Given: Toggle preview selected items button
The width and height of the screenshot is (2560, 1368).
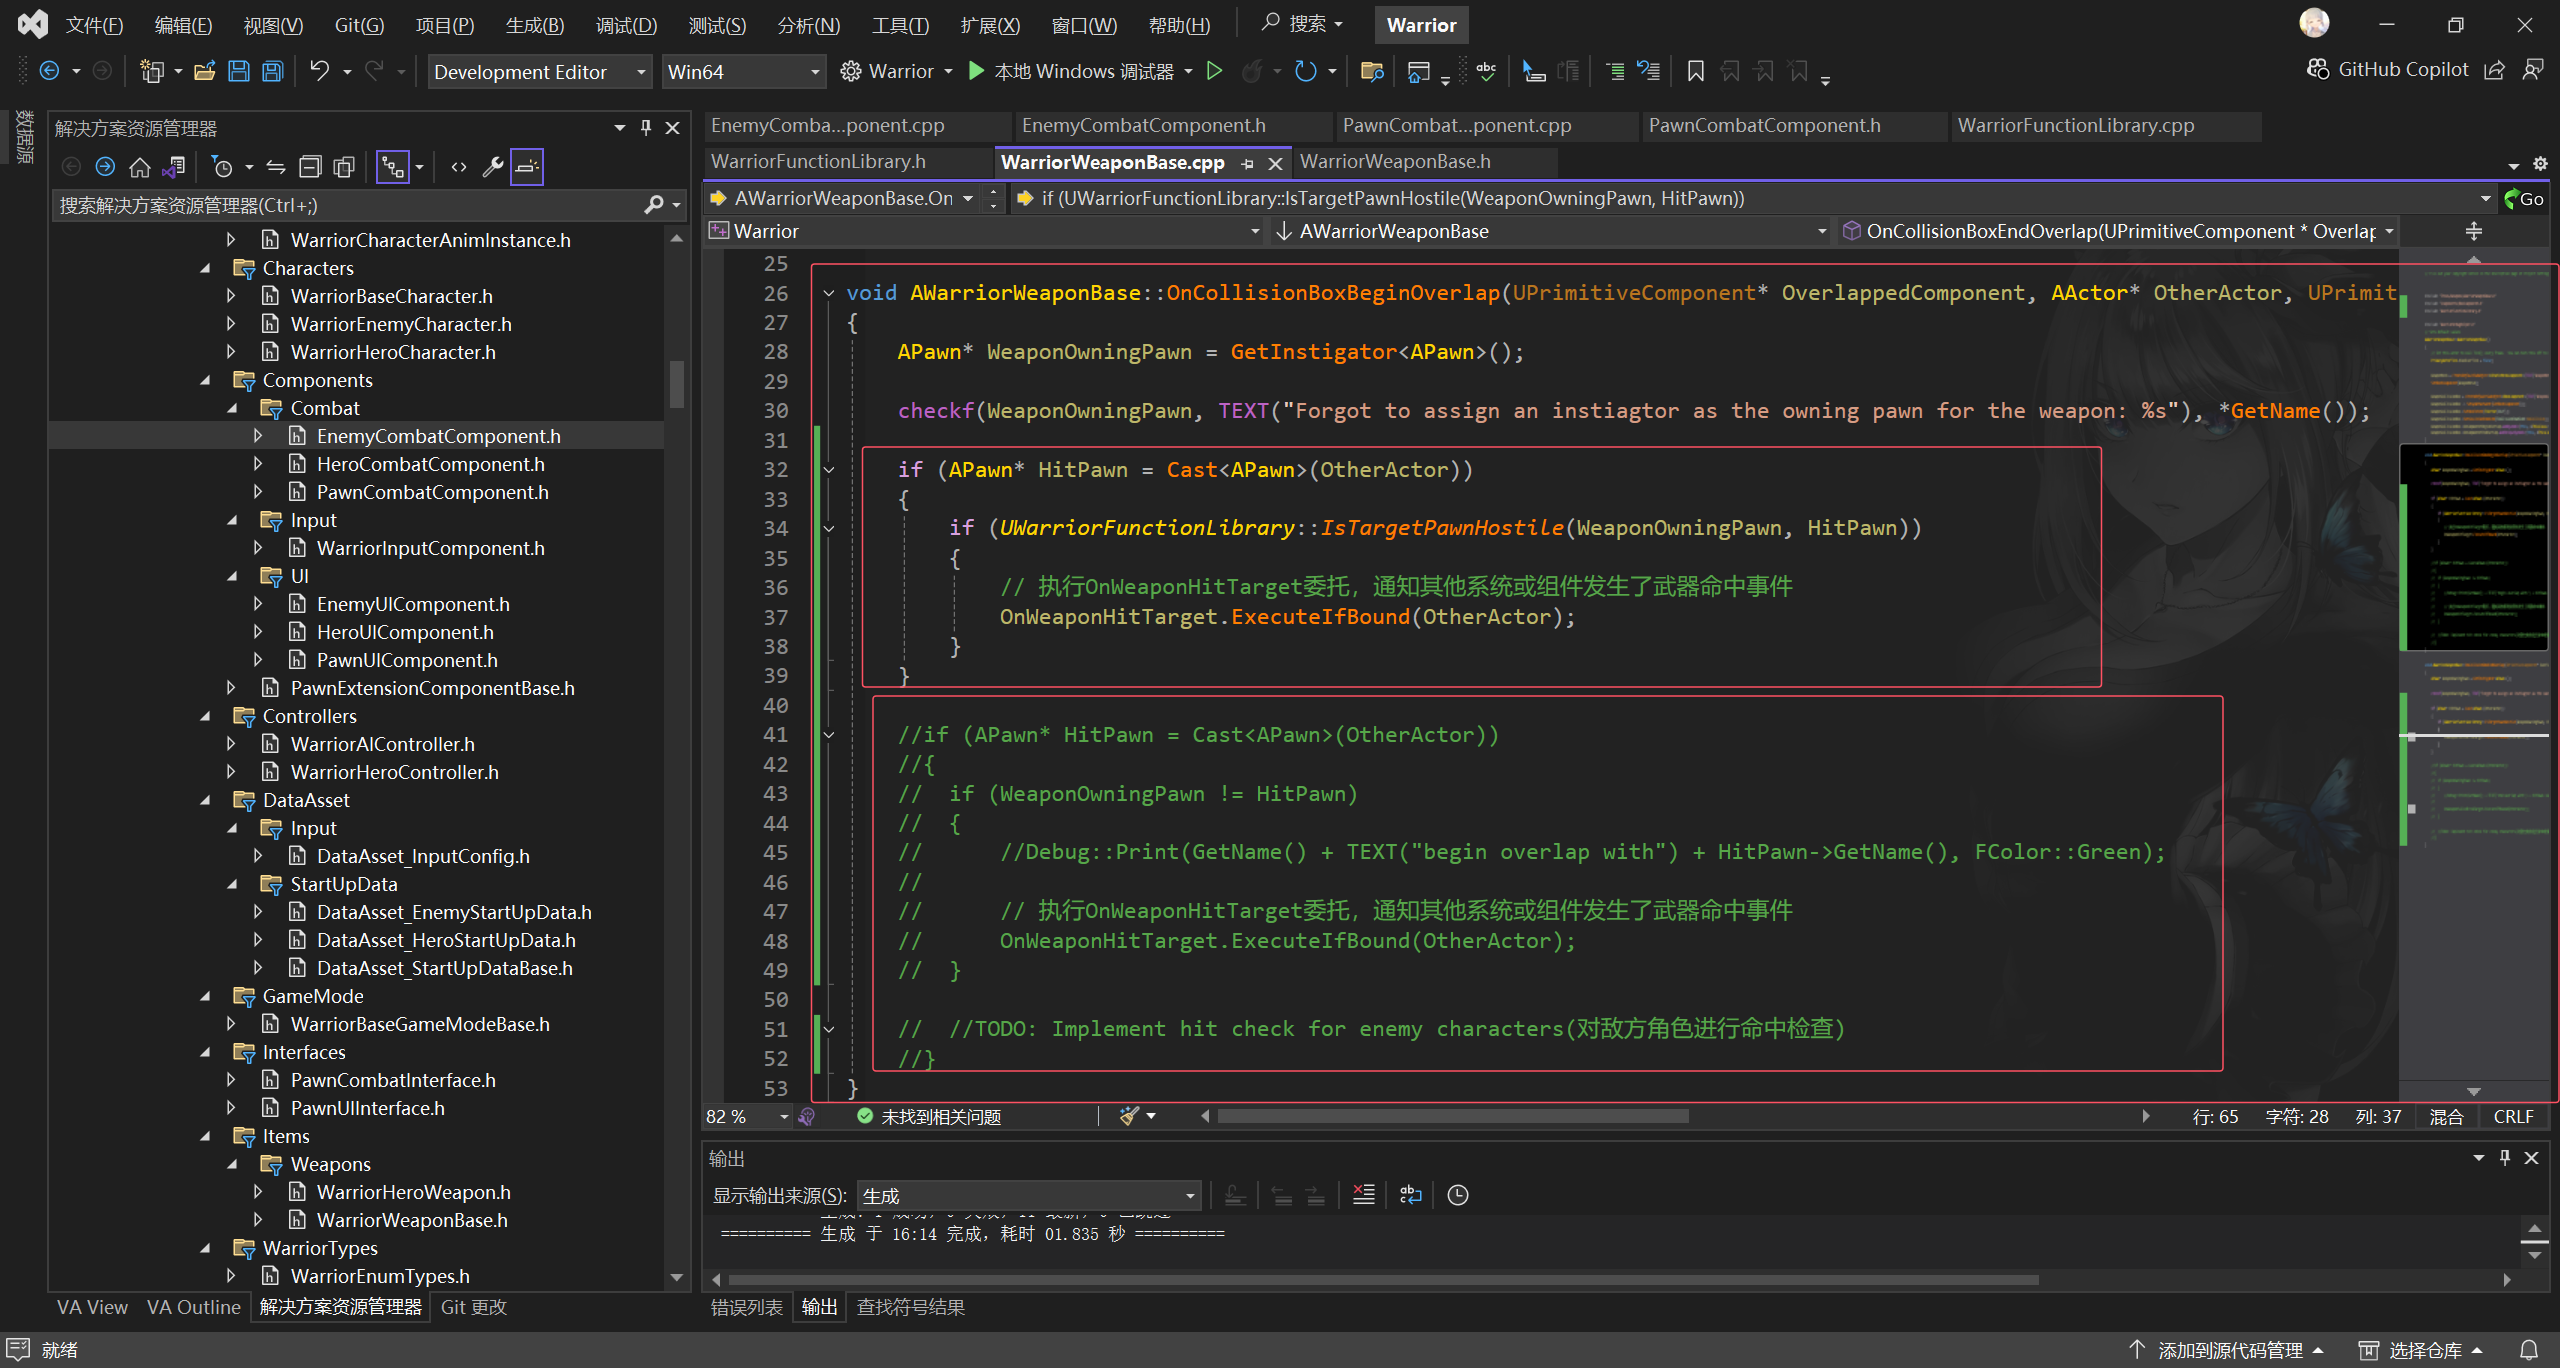Looking at the screenshot, I should coord(527,167).
